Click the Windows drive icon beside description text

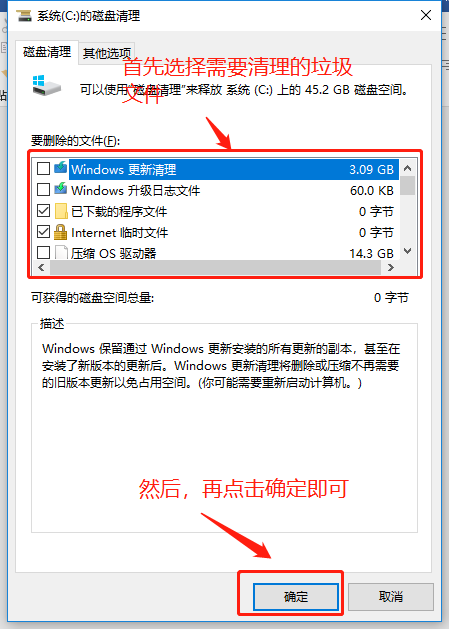[46, 85]
